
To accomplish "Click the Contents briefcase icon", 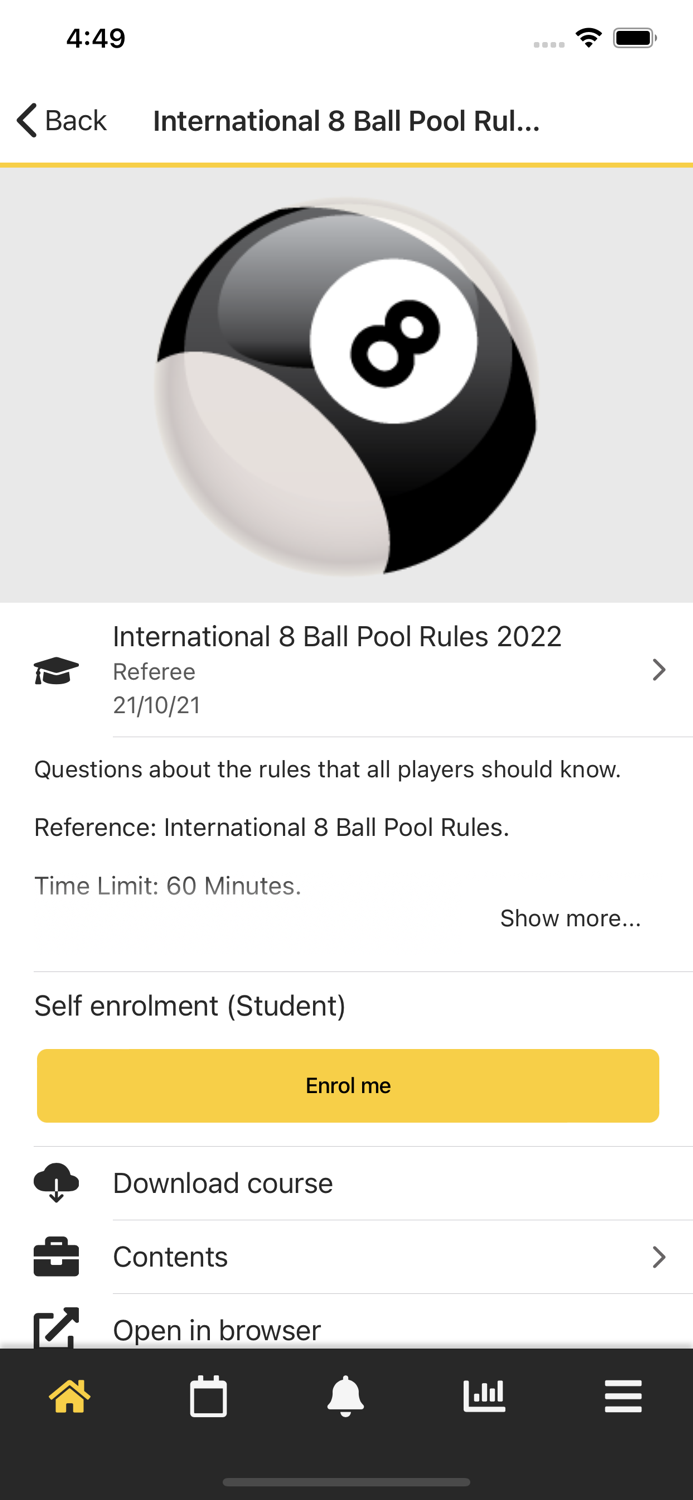I will (57, 1256).
